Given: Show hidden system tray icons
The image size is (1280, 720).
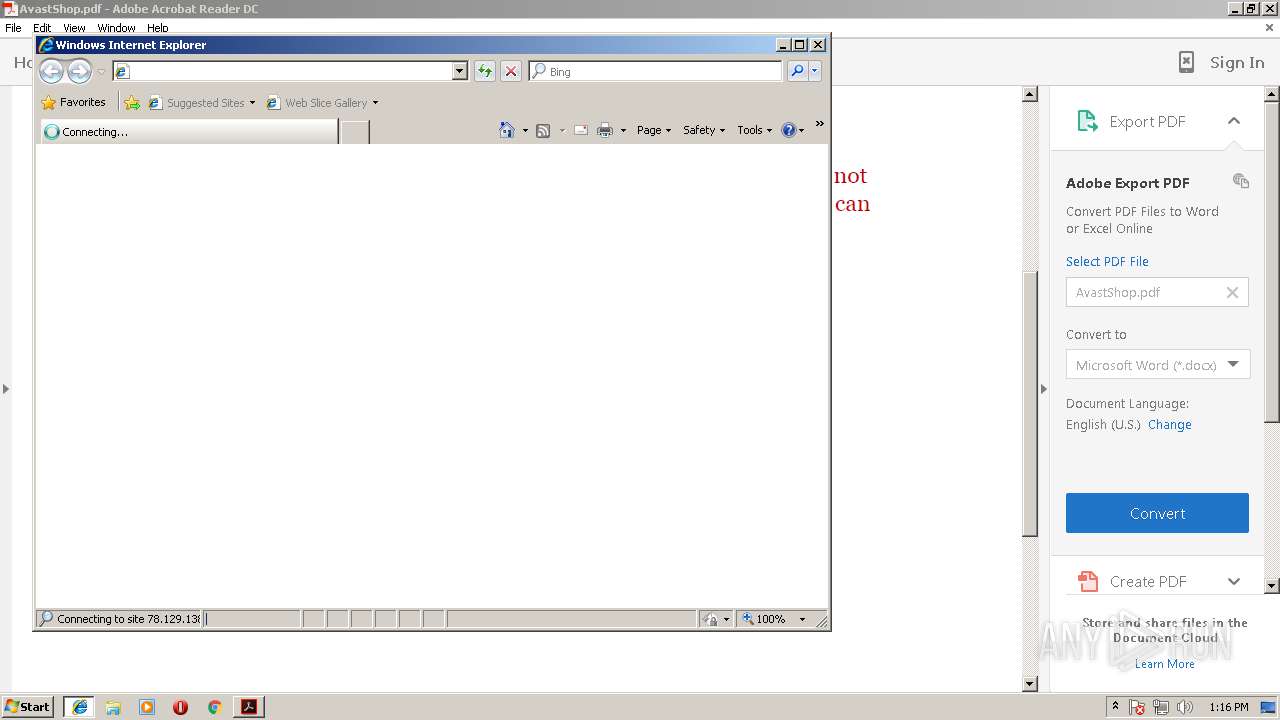Looking at the screenshot, I should coord(1115,707).
